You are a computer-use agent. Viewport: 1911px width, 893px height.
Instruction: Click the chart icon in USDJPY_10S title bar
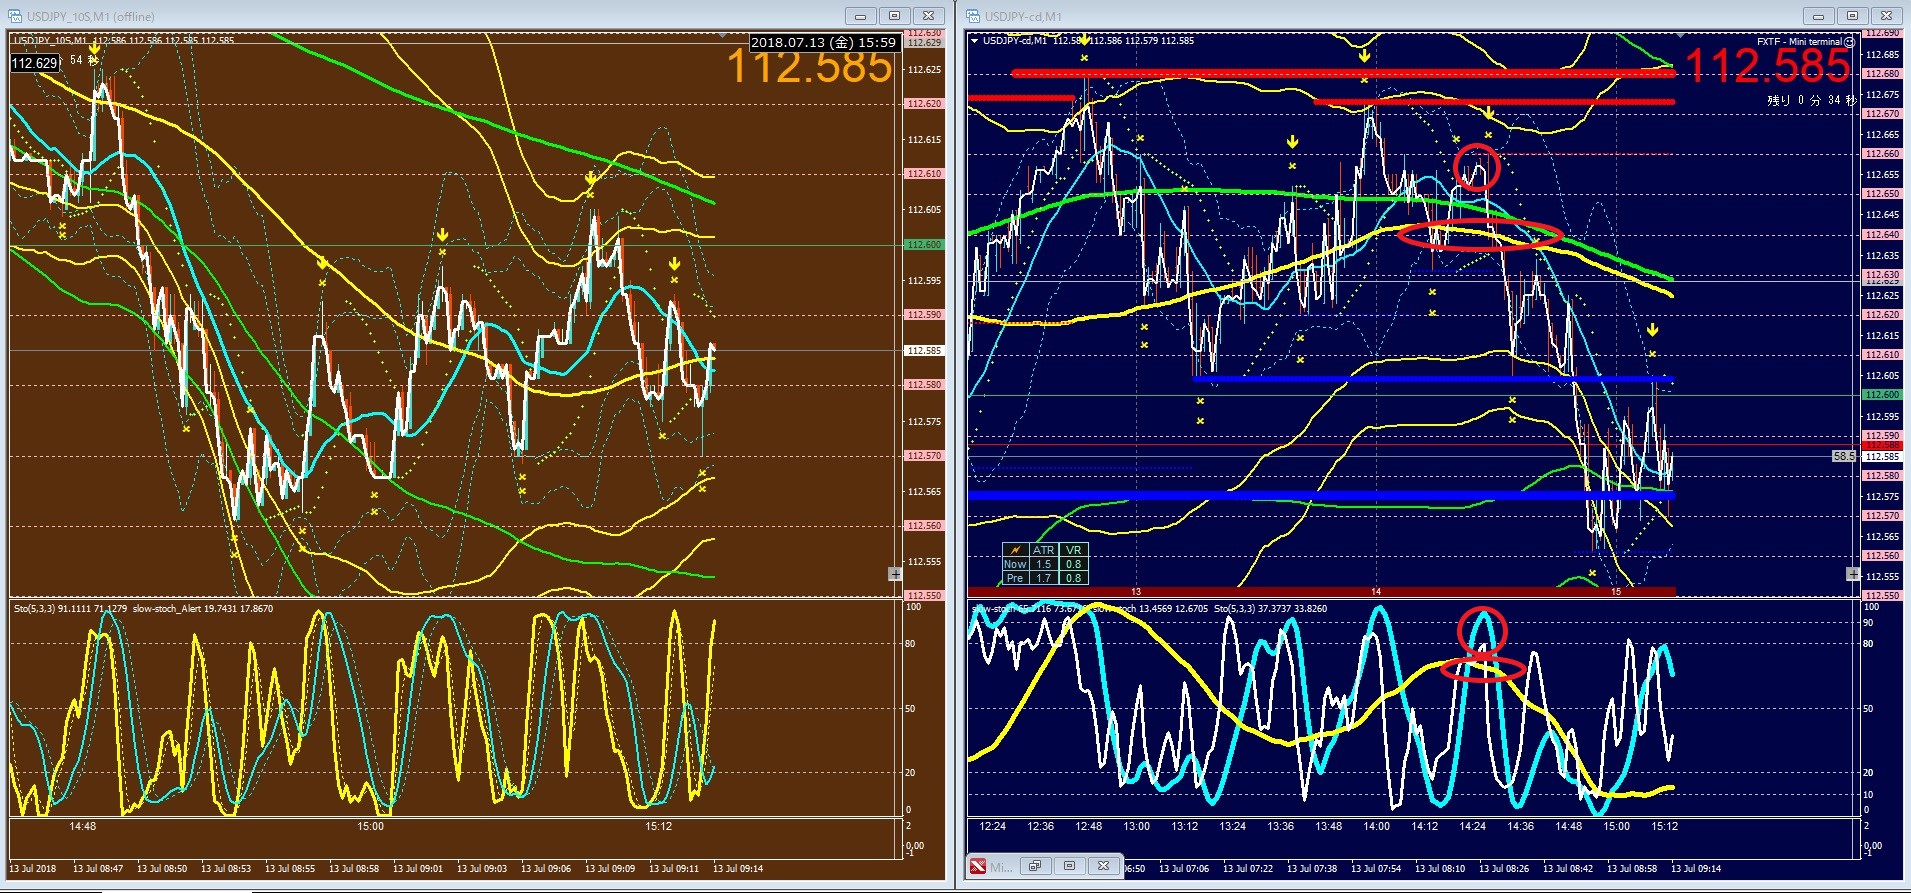point(15,16)
